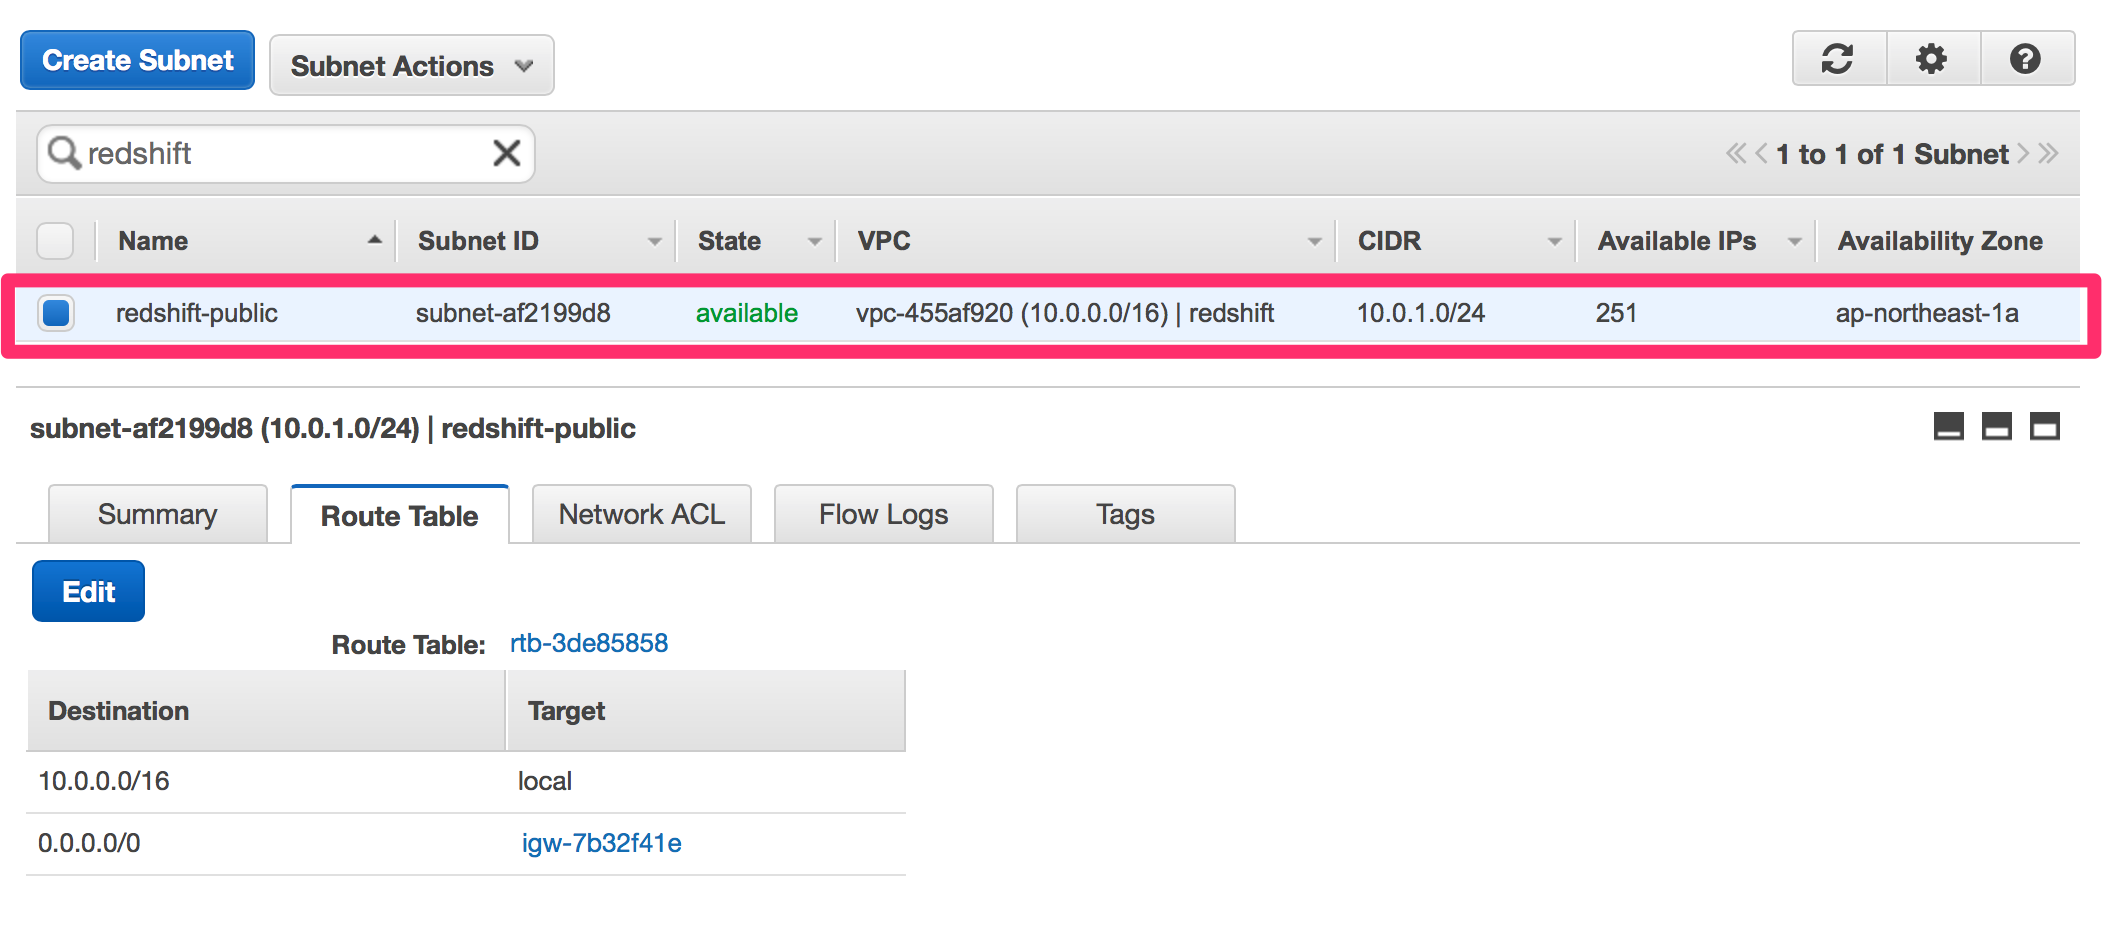Click the 251 available IPs value

1616,313
